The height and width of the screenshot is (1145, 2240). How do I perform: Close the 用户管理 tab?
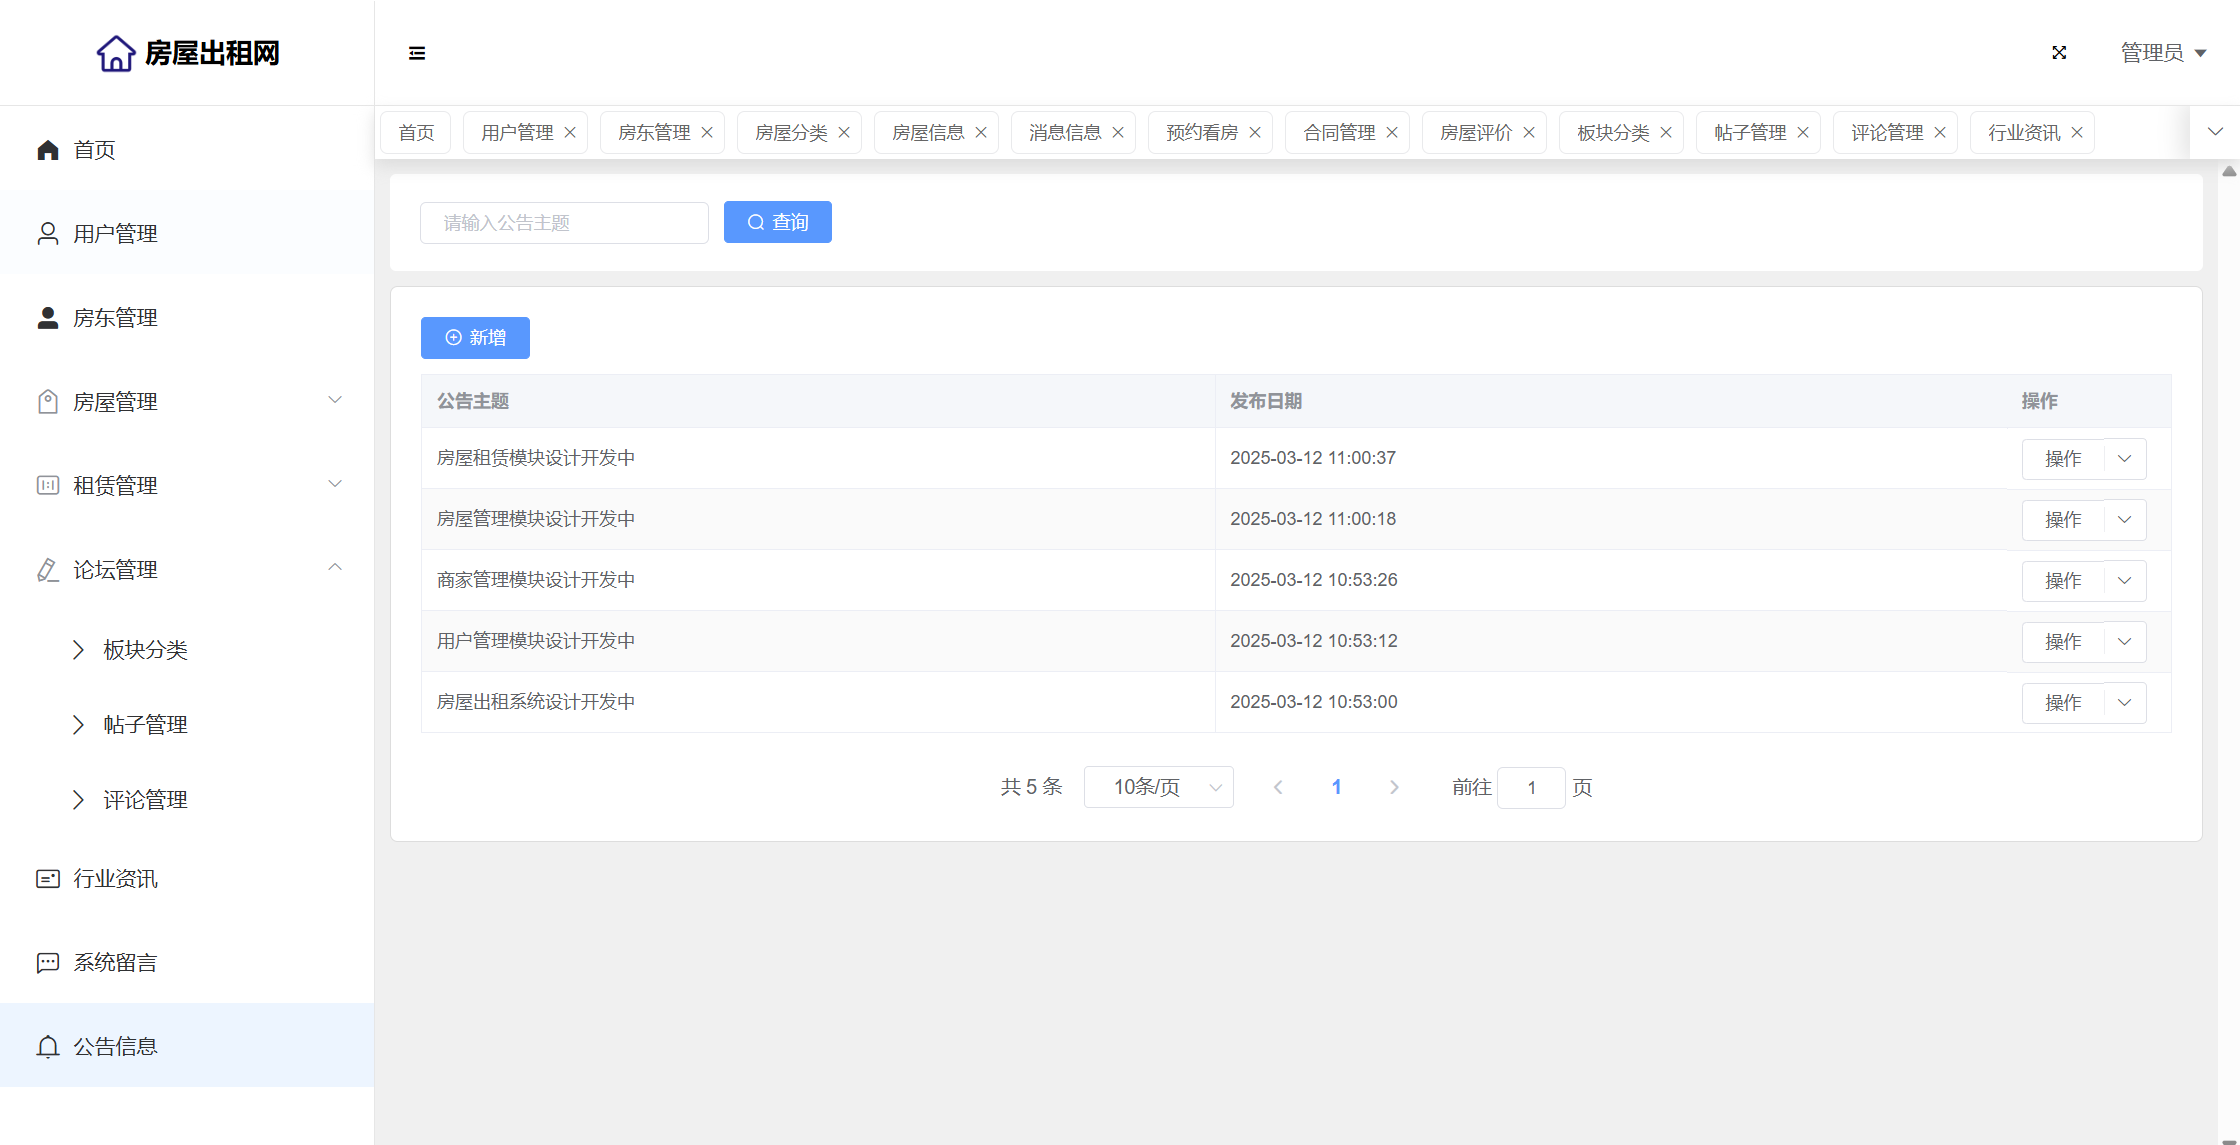pos(570,132)
